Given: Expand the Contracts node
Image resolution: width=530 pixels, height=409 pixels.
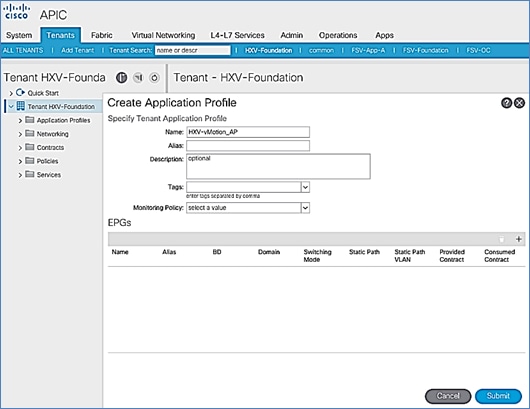Looking at the screenshot, I should pos(20,148).
